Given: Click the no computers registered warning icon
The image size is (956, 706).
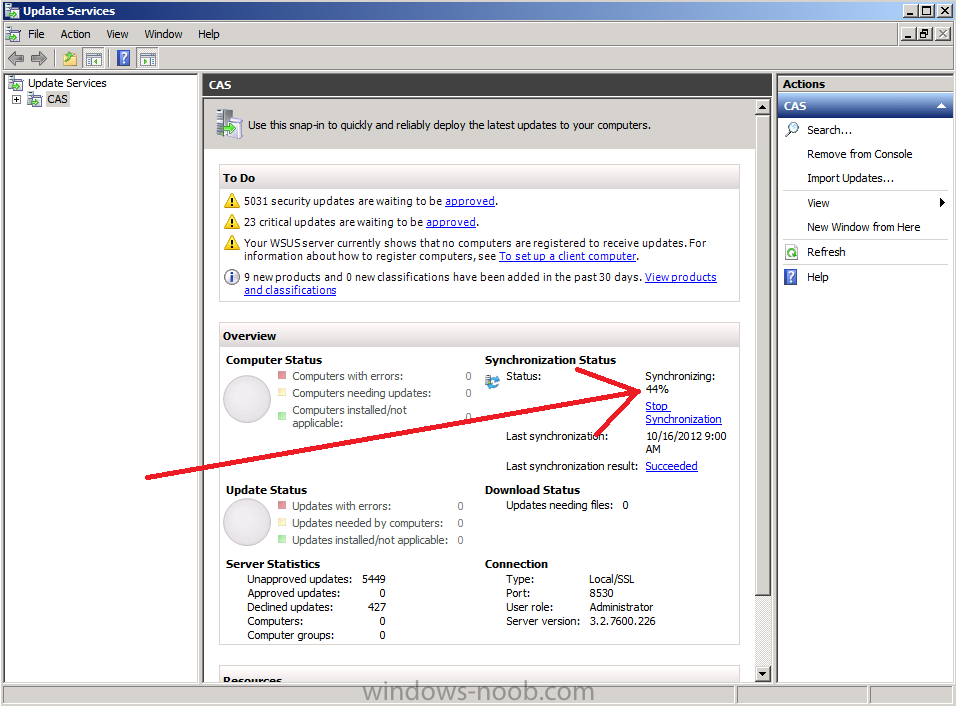Looking at the screenshot, I should click(232, 243).
